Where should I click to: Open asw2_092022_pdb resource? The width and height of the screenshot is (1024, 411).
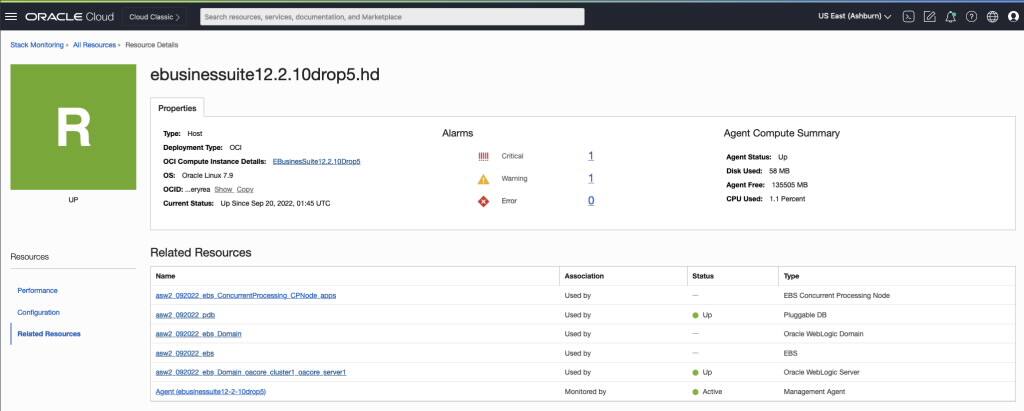pos(185,315)
